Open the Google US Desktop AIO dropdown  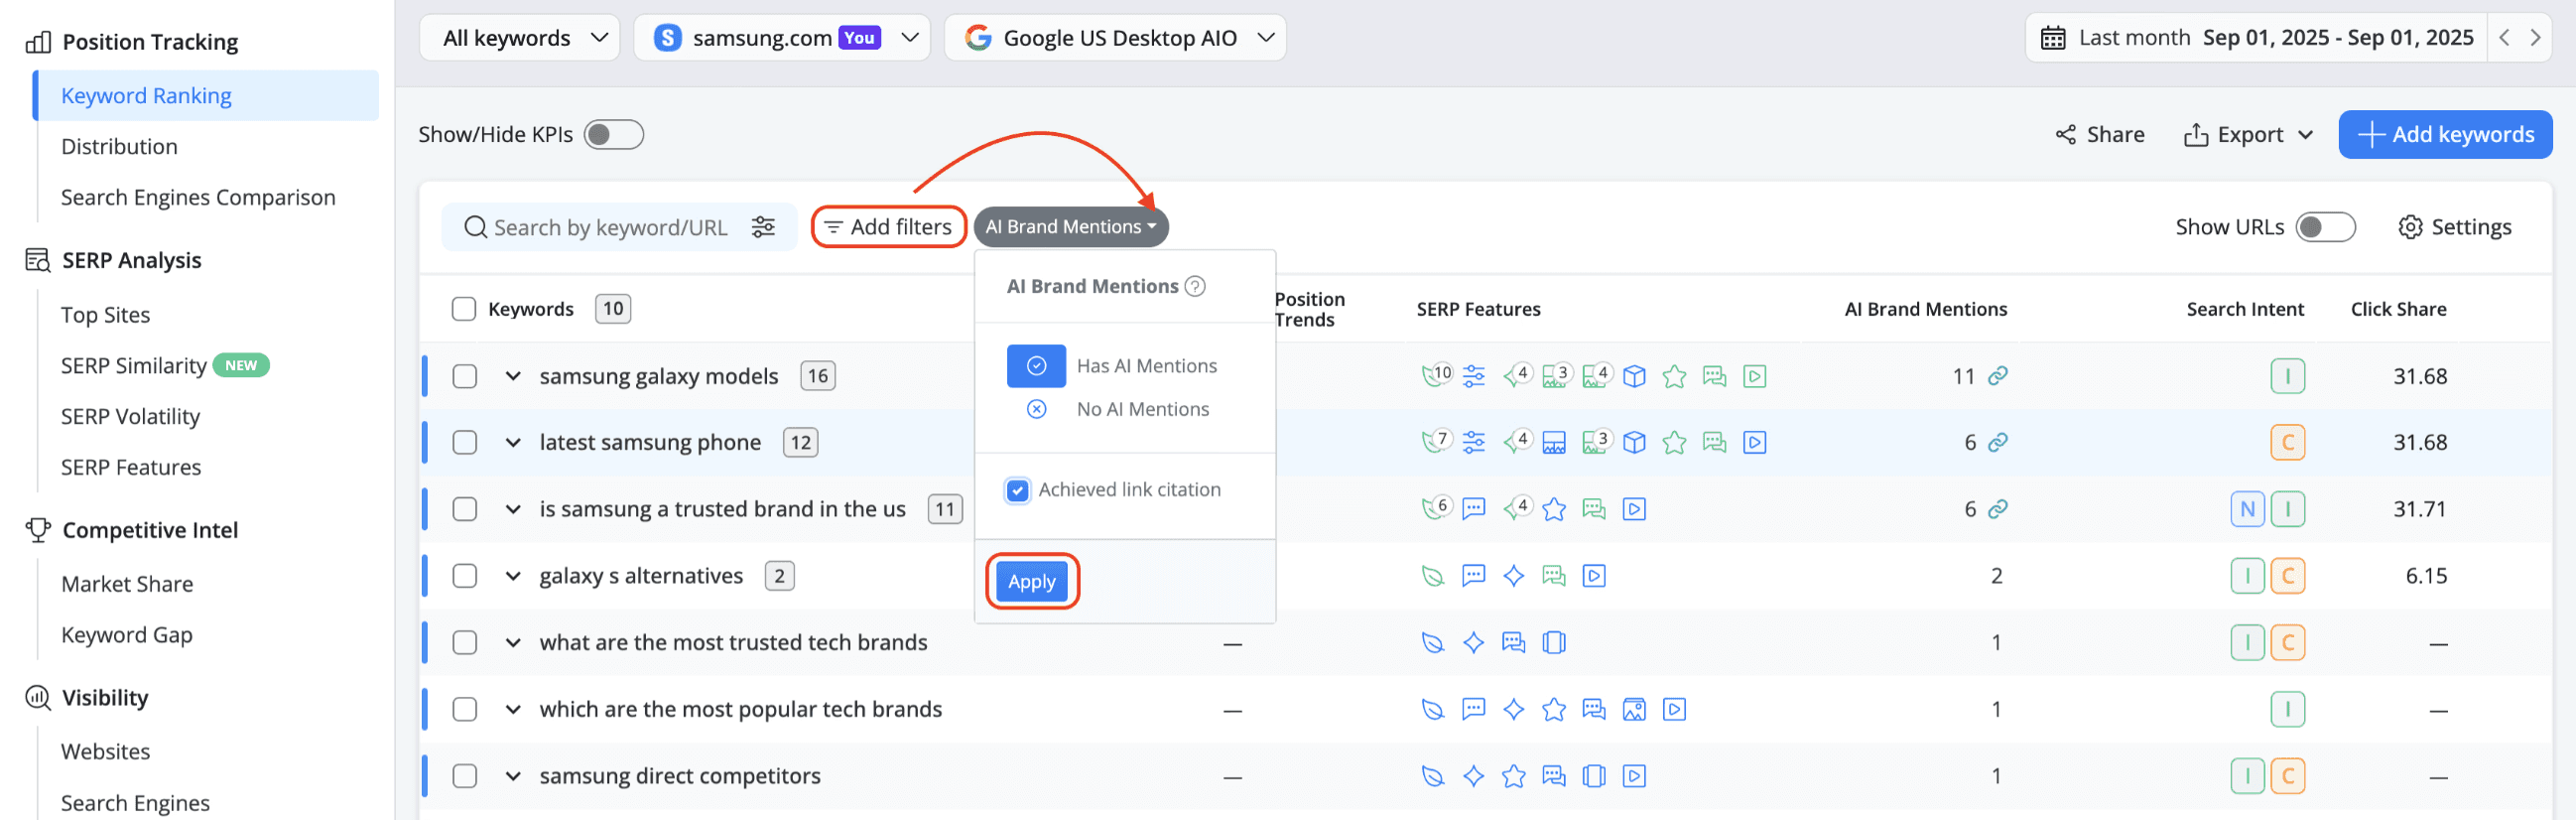click(x=1115, y=38)
